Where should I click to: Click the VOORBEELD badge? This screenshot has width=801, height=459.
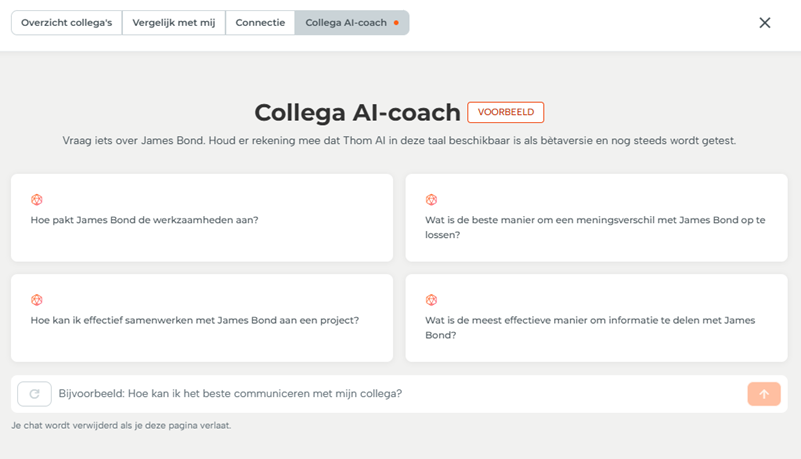click(505, 112)
